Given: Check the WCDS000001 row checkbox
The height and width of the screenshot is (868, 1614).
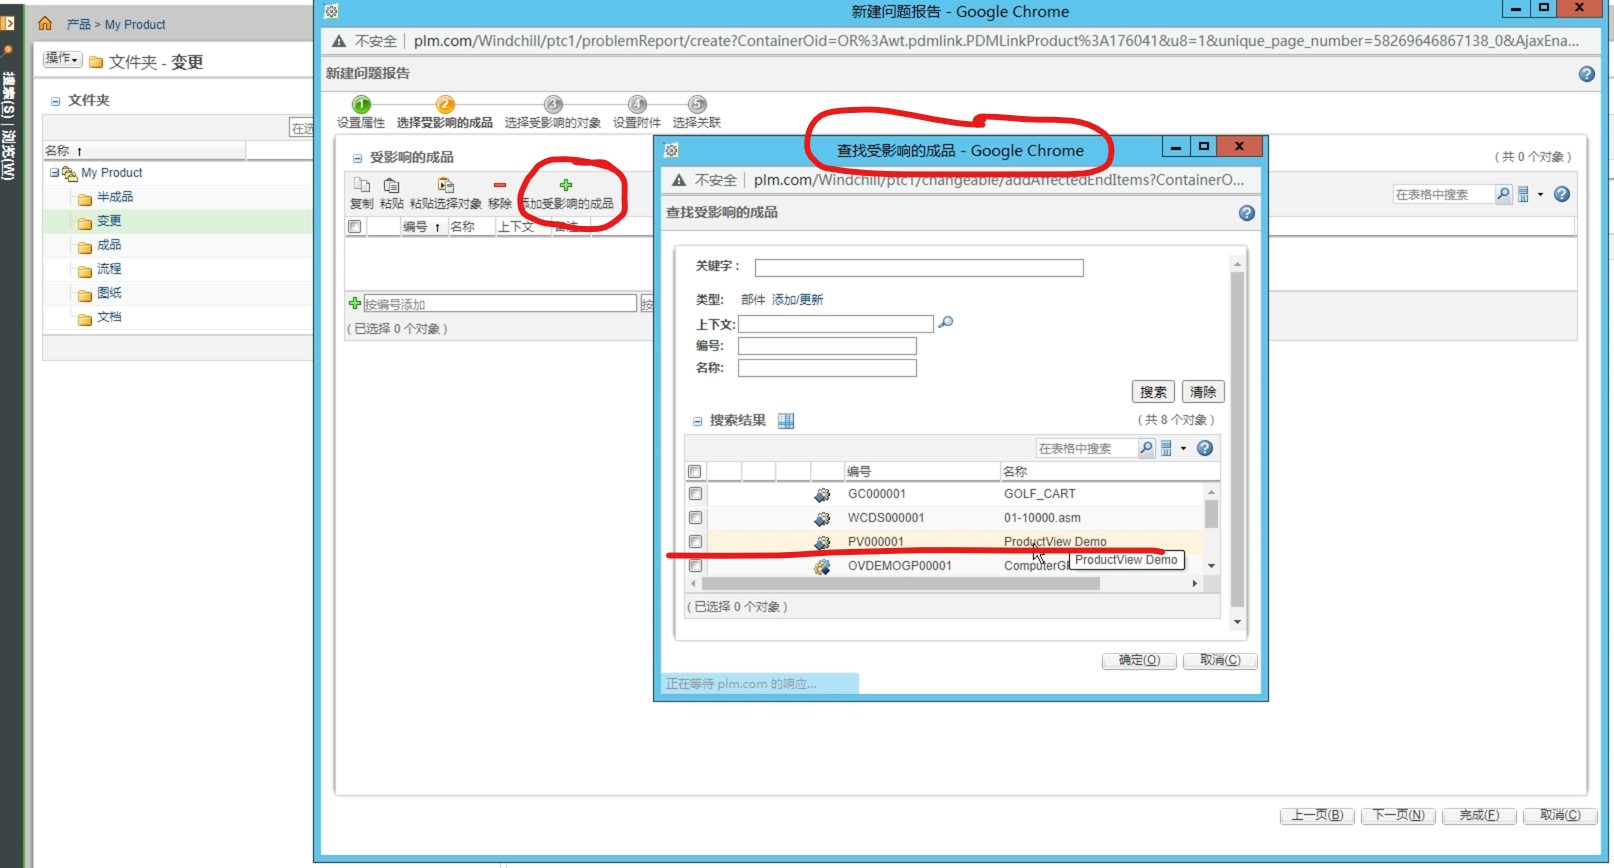Looking at the screenshot, I should tap(695, 518).
